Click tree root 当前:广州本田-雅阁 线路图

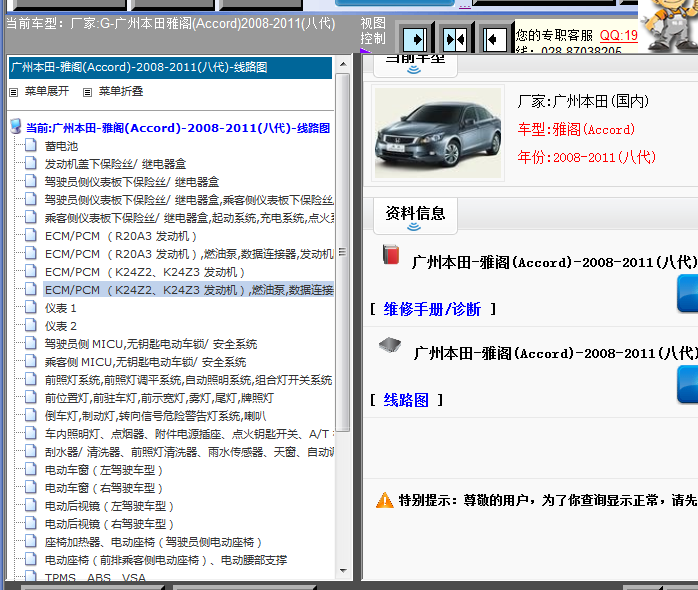pyautogui.click(x=178, y=128)
